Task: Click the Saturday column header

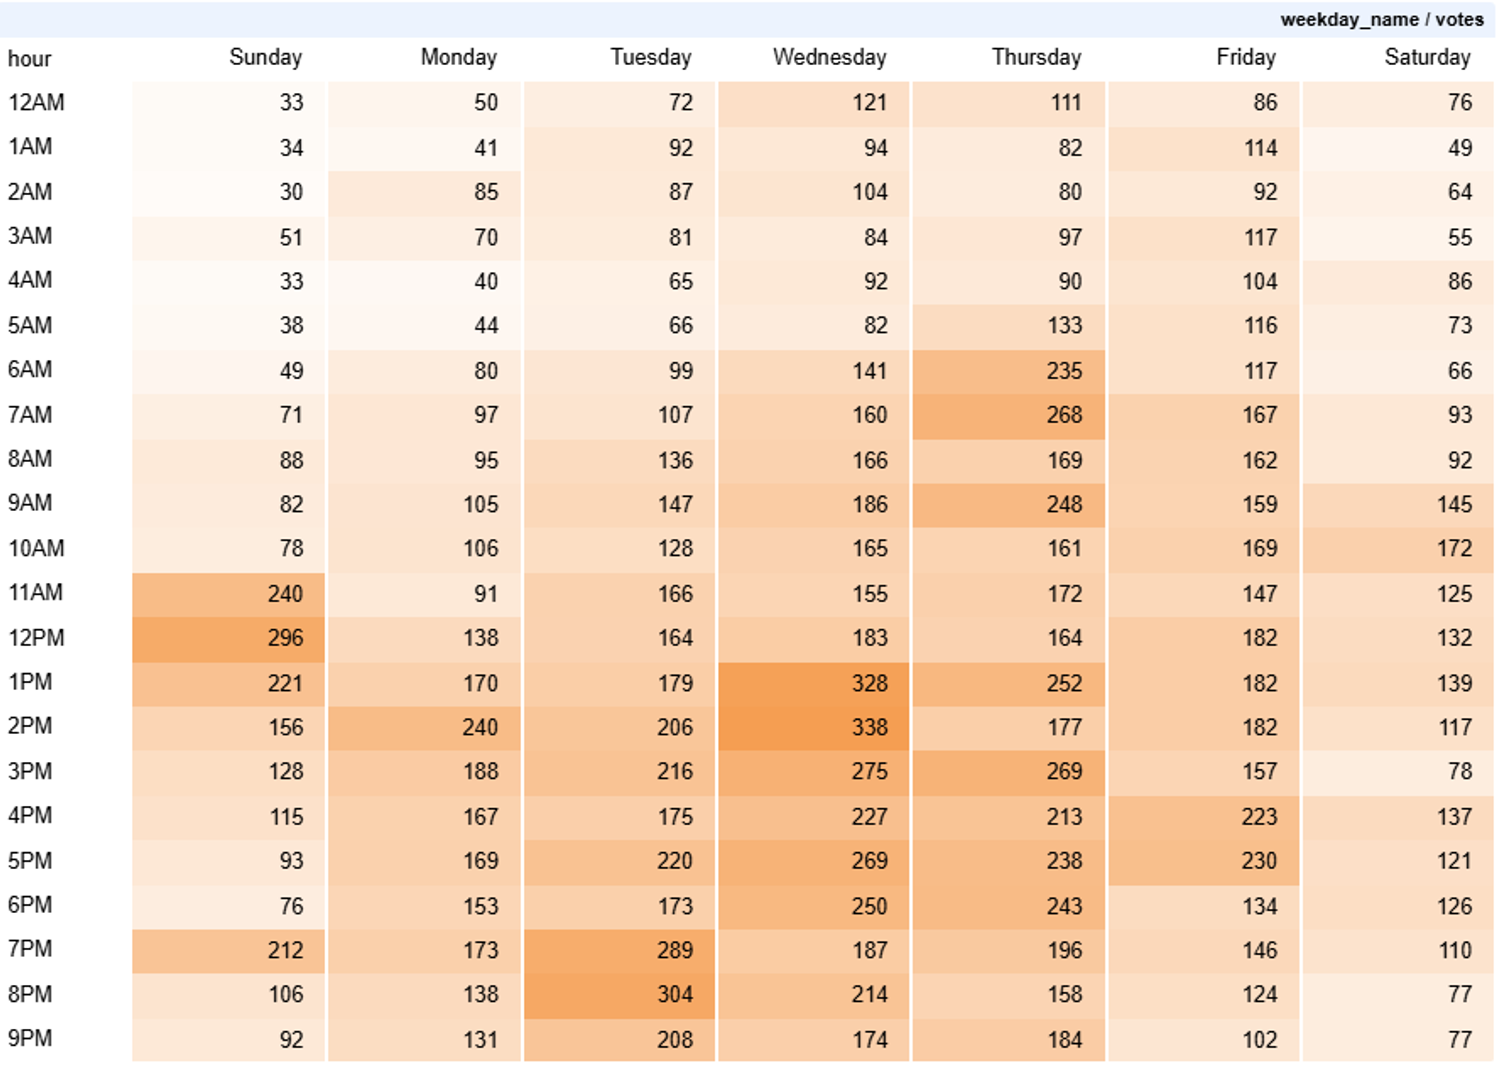Action: pyautogui.click(x=1426, y=57)
